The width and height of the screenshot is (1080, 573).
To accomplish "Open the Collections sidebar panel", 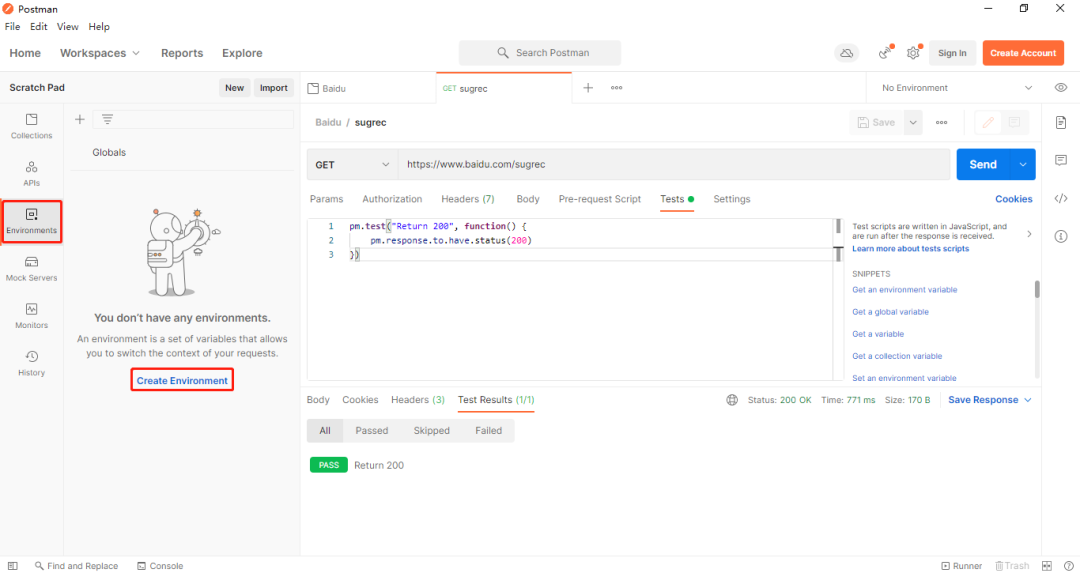I will [x=32, y=127].
